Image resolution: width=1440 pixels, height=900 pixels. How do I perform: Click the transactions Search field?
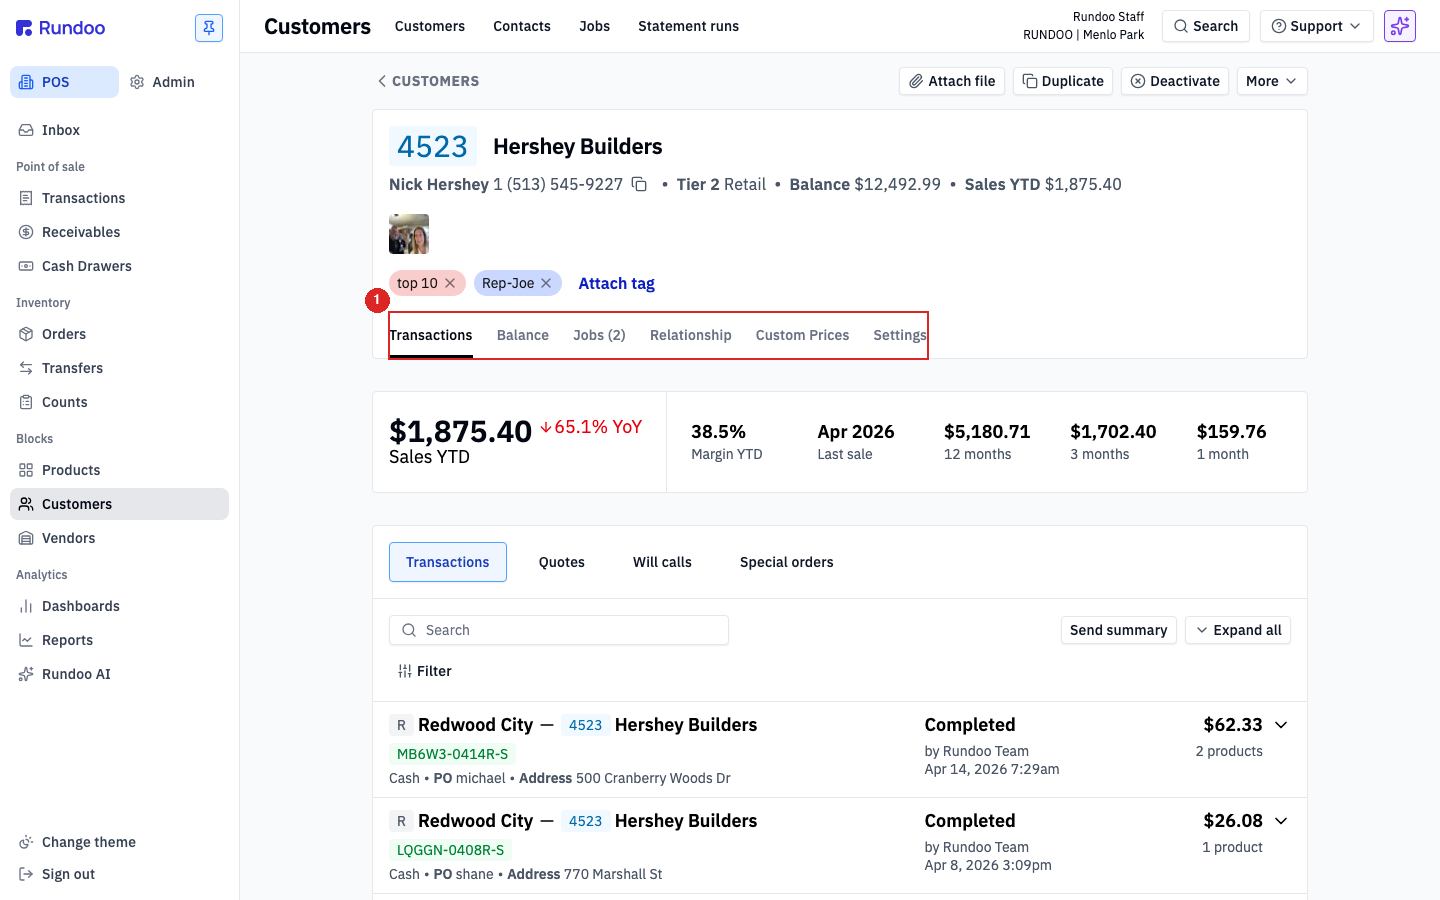[559, 630]
